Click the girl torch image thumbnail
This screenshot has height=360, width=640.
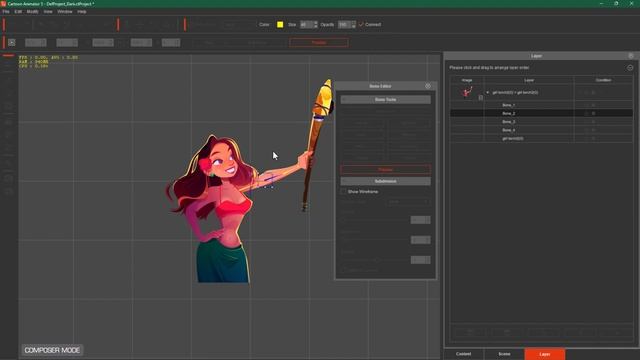point(467,92)
